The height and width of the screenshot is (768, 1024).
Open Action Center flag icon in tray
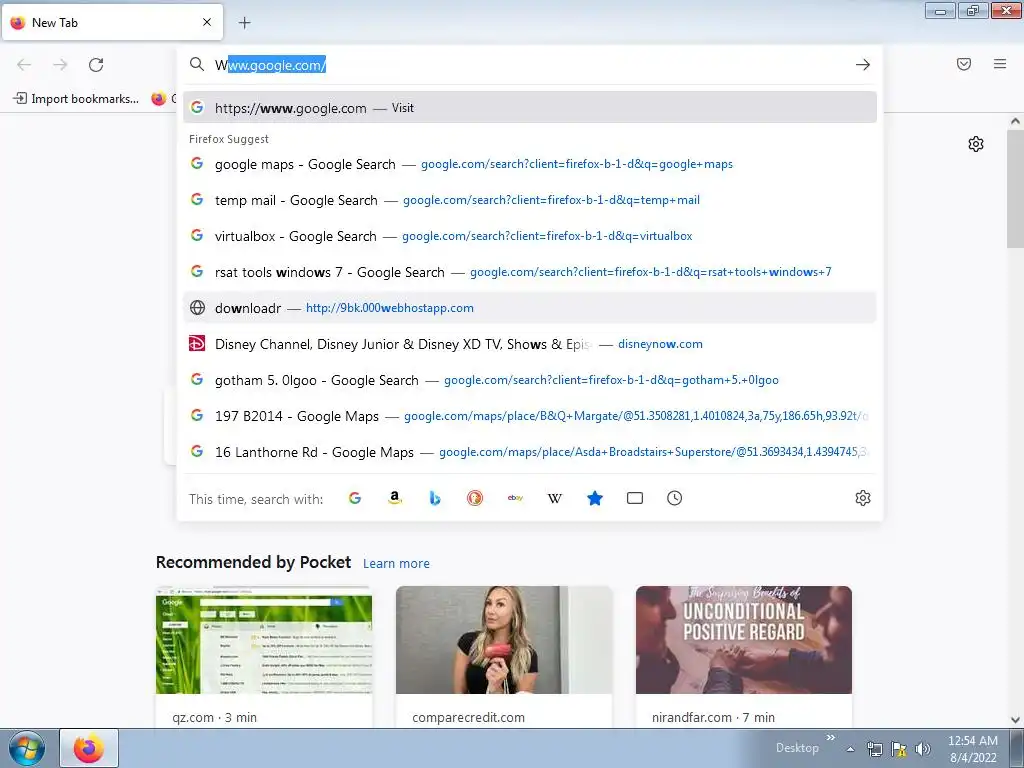899,749
